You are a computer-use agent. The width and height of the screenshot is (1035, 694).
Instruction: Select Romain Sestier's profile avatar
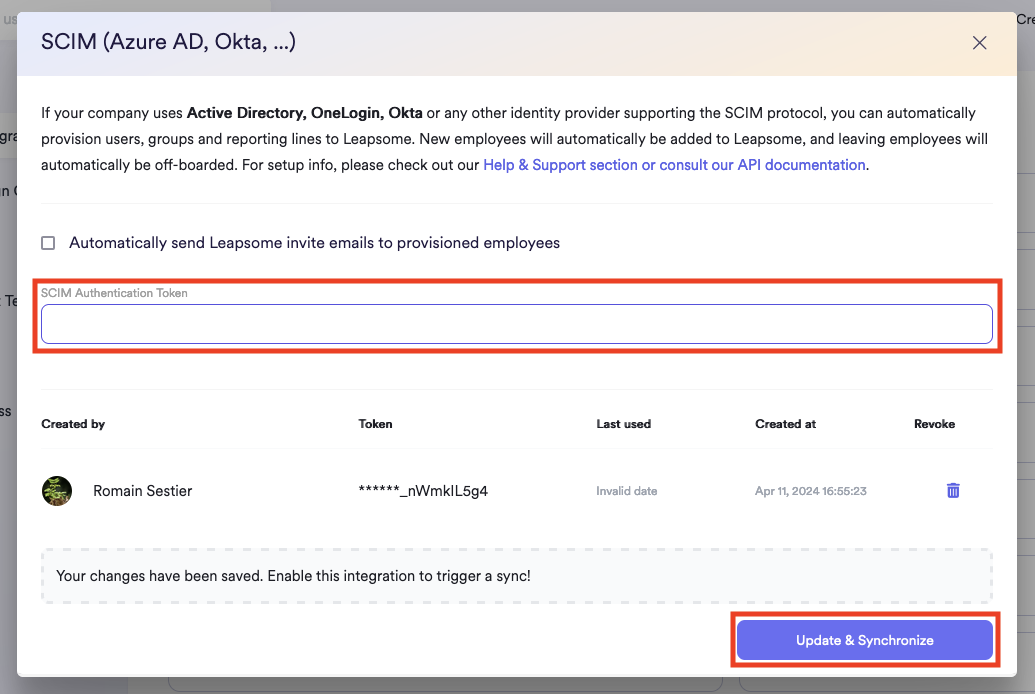pos(57,490)
